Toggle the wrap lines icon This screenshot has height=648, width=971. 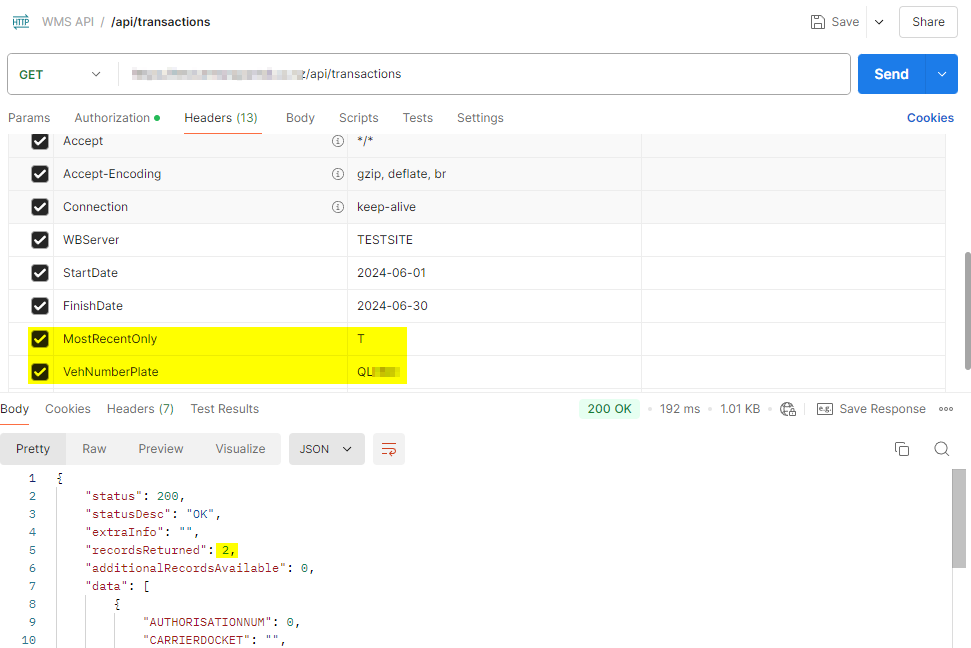point(389,449)
